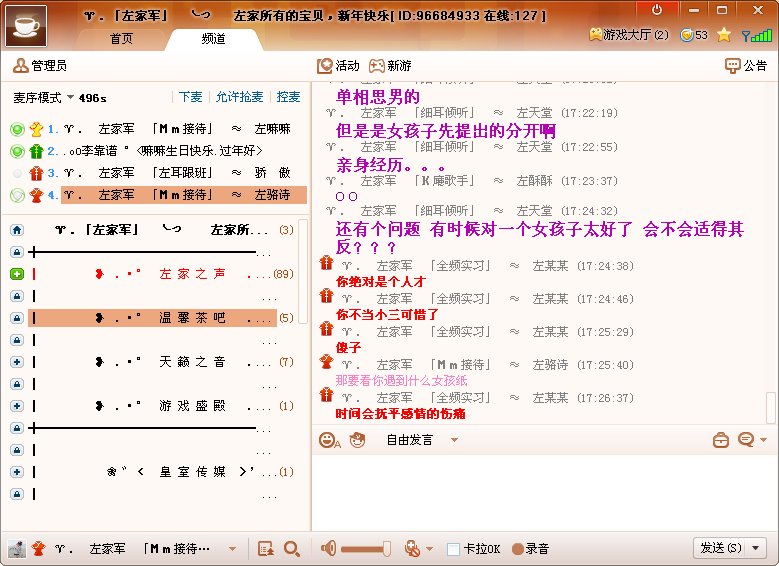Click the lock icon on the top separator line
This screenshot has height=566, width=779.
17,252
